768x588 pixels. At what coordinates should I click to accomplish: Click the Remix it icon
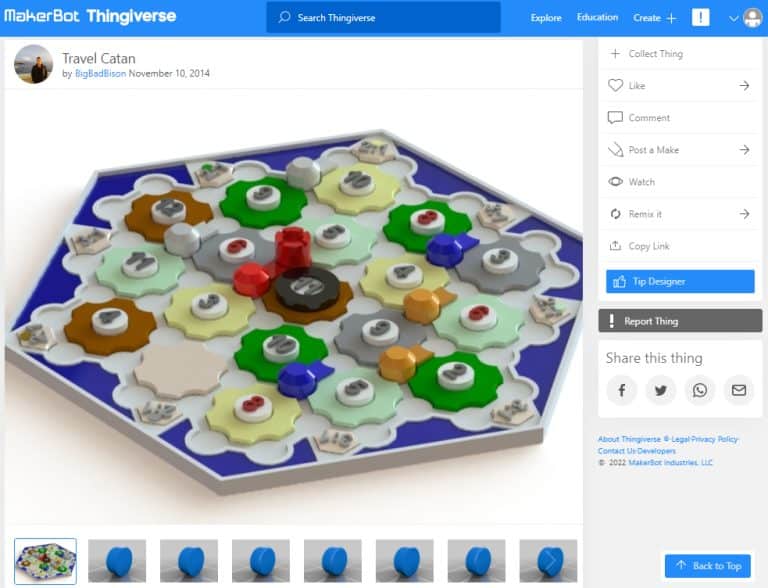pos(615,214)
